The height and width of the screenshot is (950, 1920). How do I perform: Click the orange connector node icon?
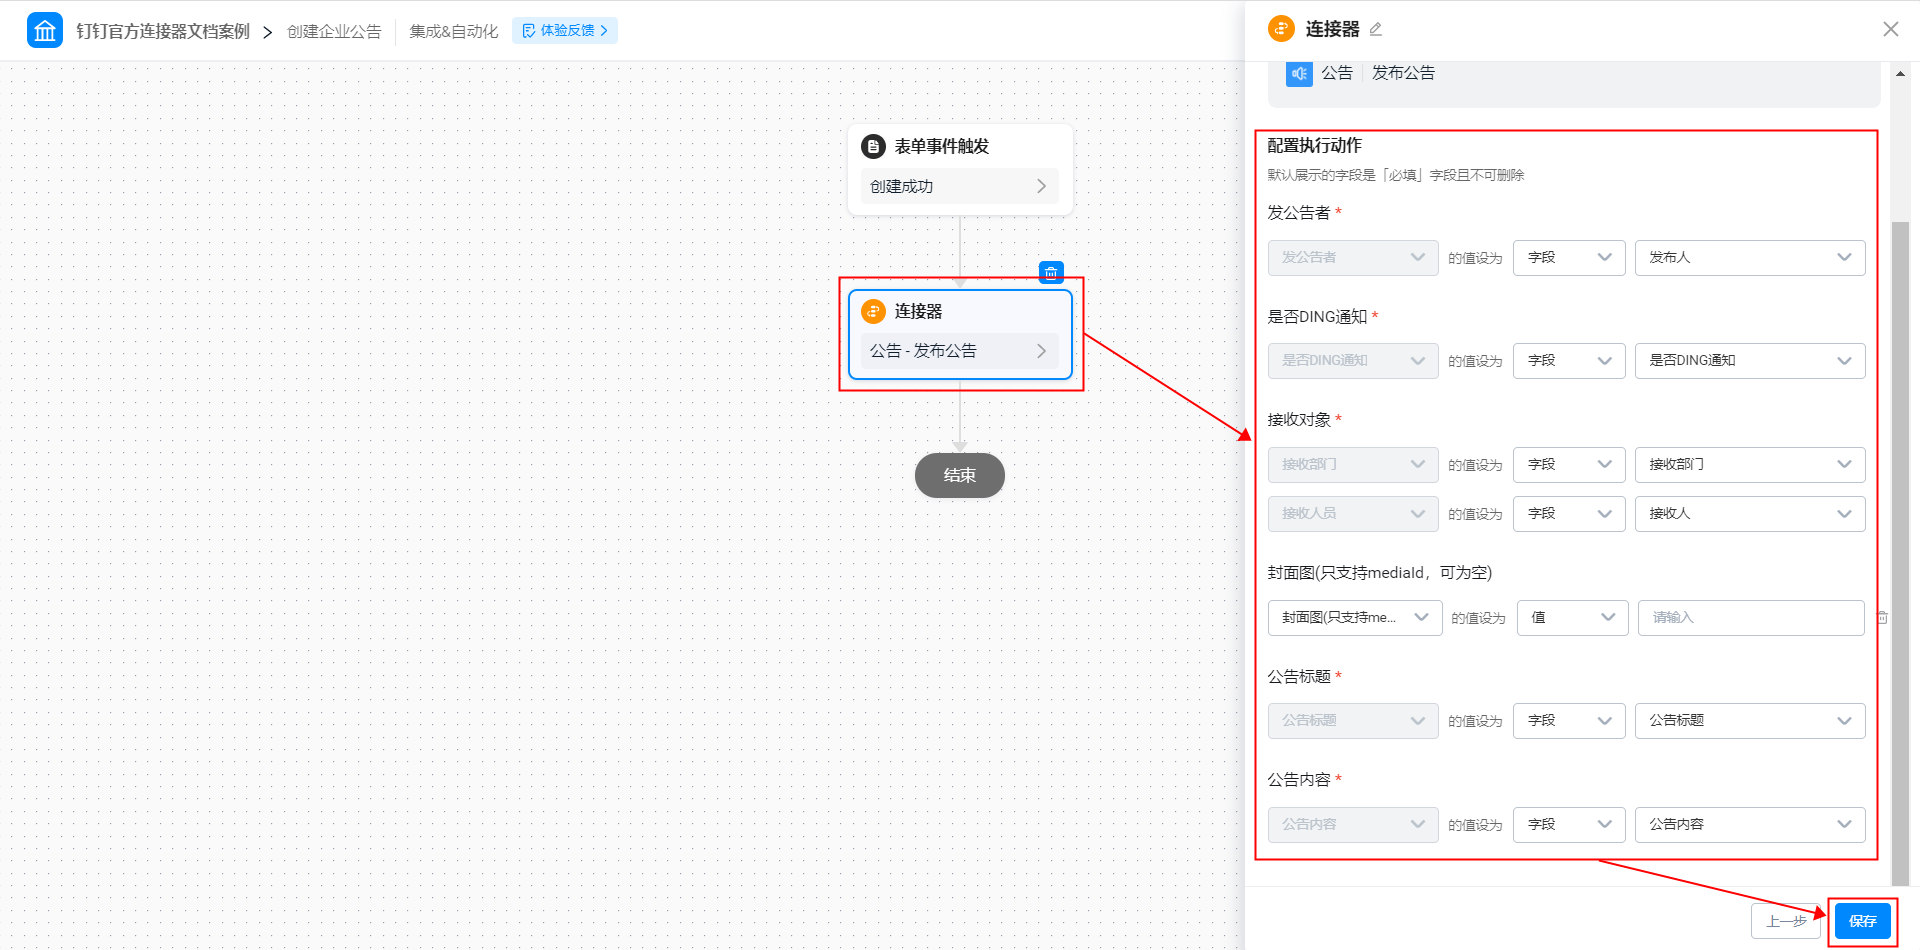point(873,311)
